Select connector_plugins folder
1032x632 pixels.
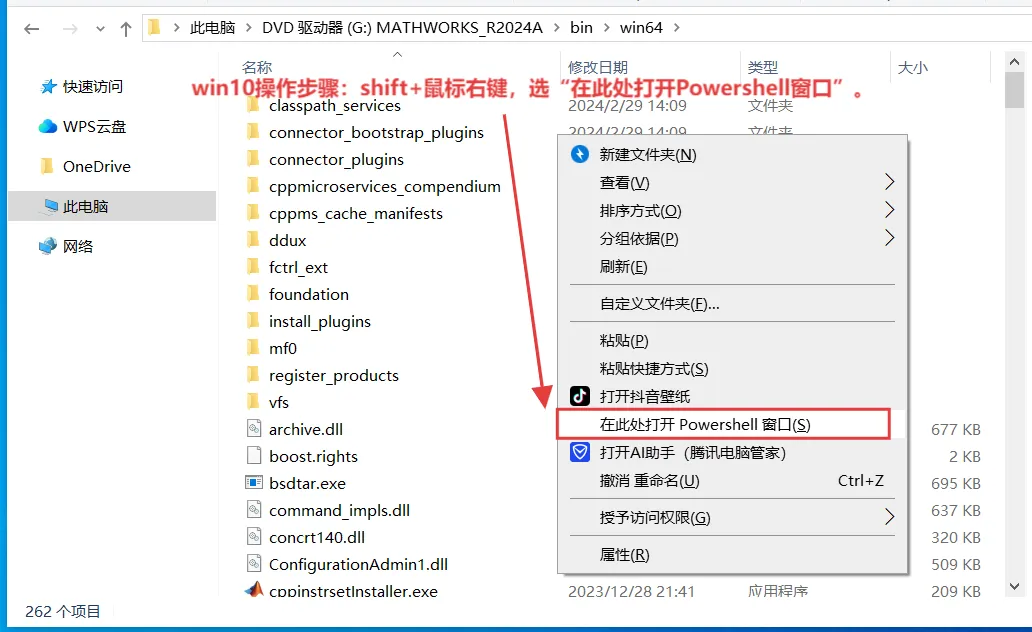tap(336, 159)
